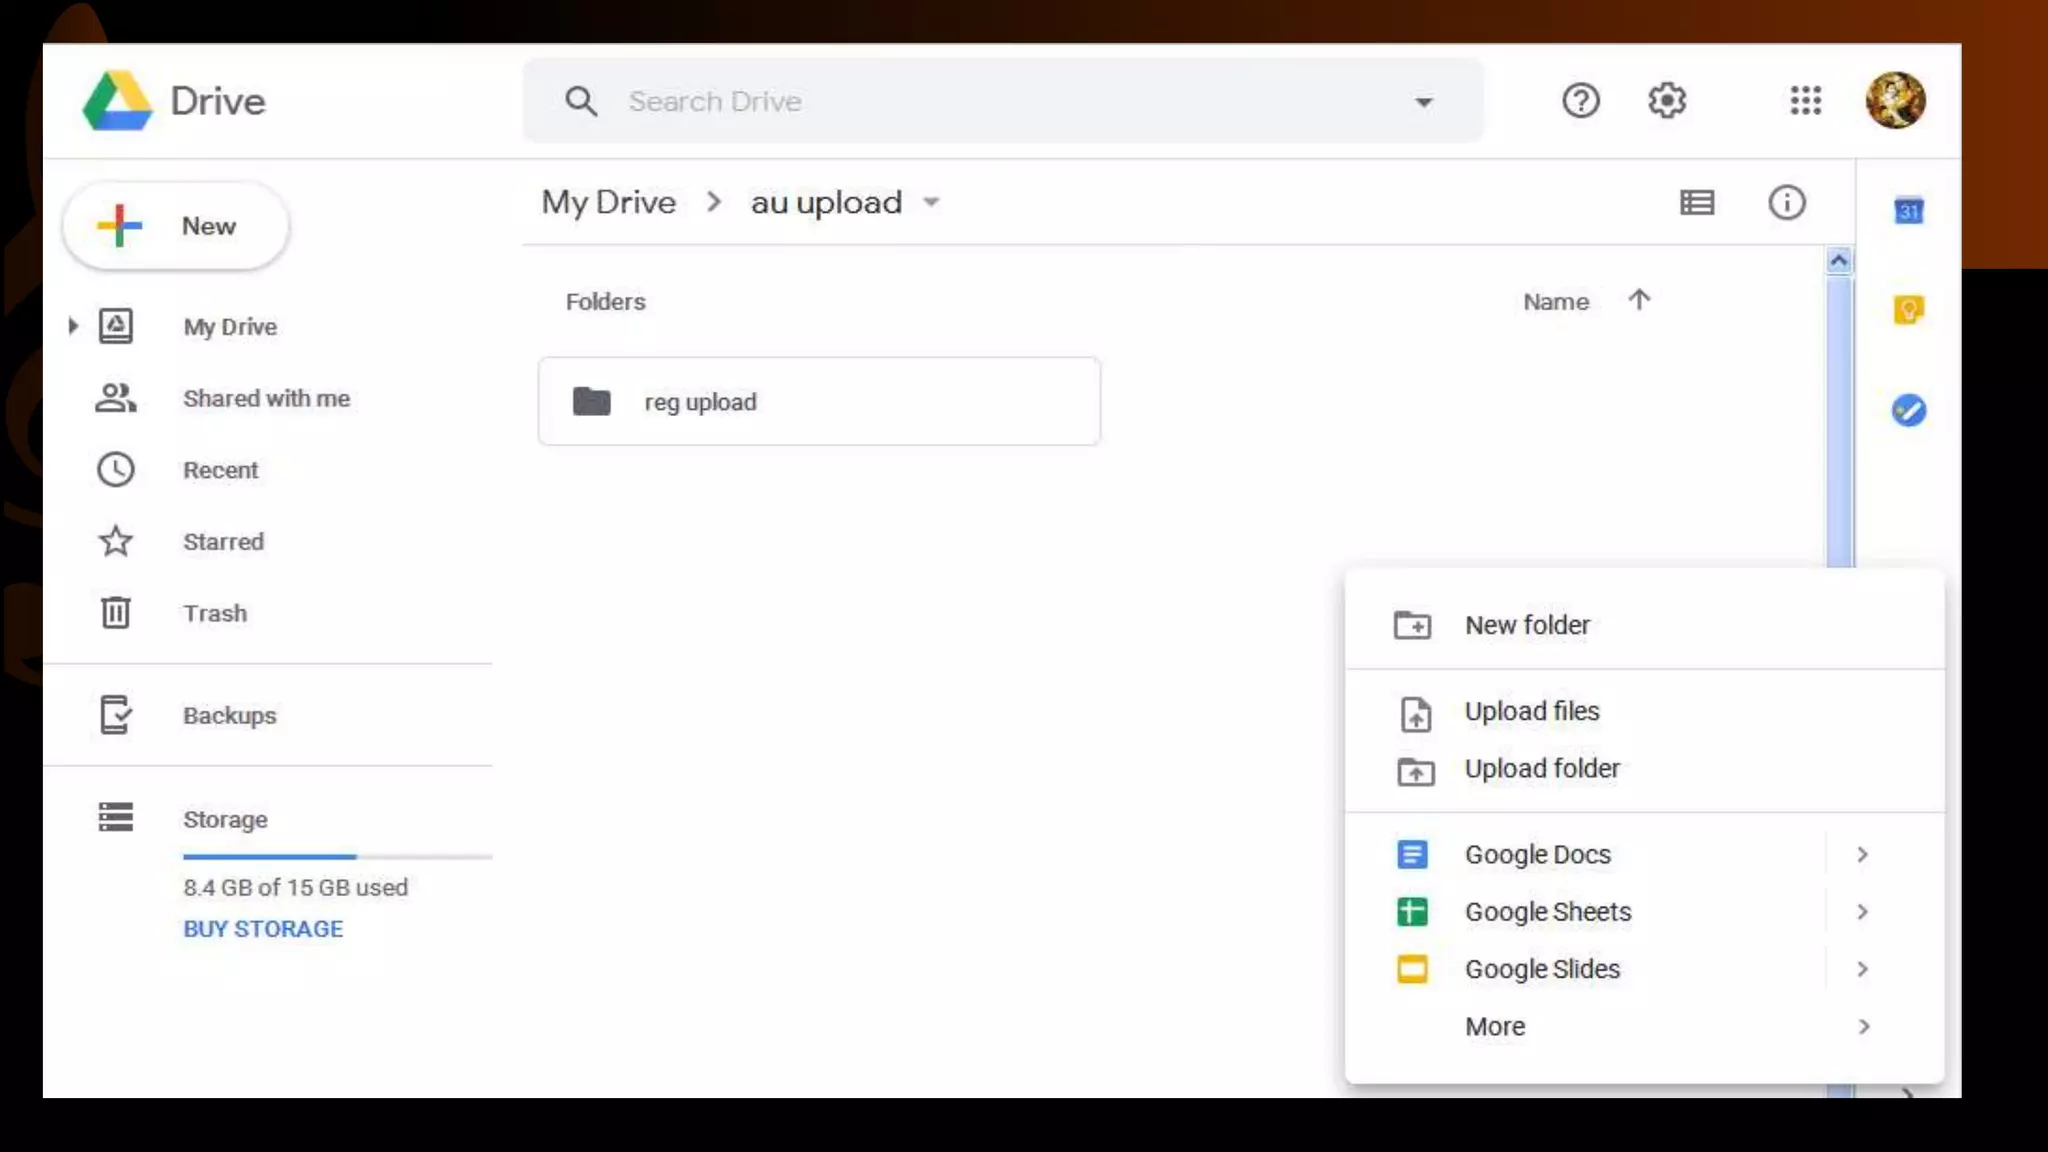Select Upload files from the menu
Screen dimensions: 2048x1152
click(x=1531, y=711)
